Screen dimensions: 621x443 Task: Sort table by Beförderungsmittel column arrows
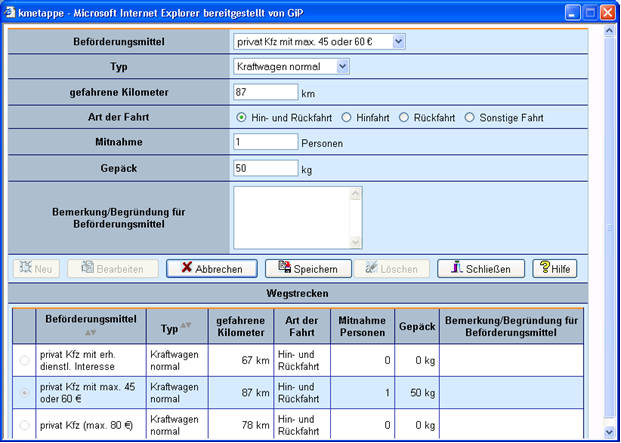[91, 333]
